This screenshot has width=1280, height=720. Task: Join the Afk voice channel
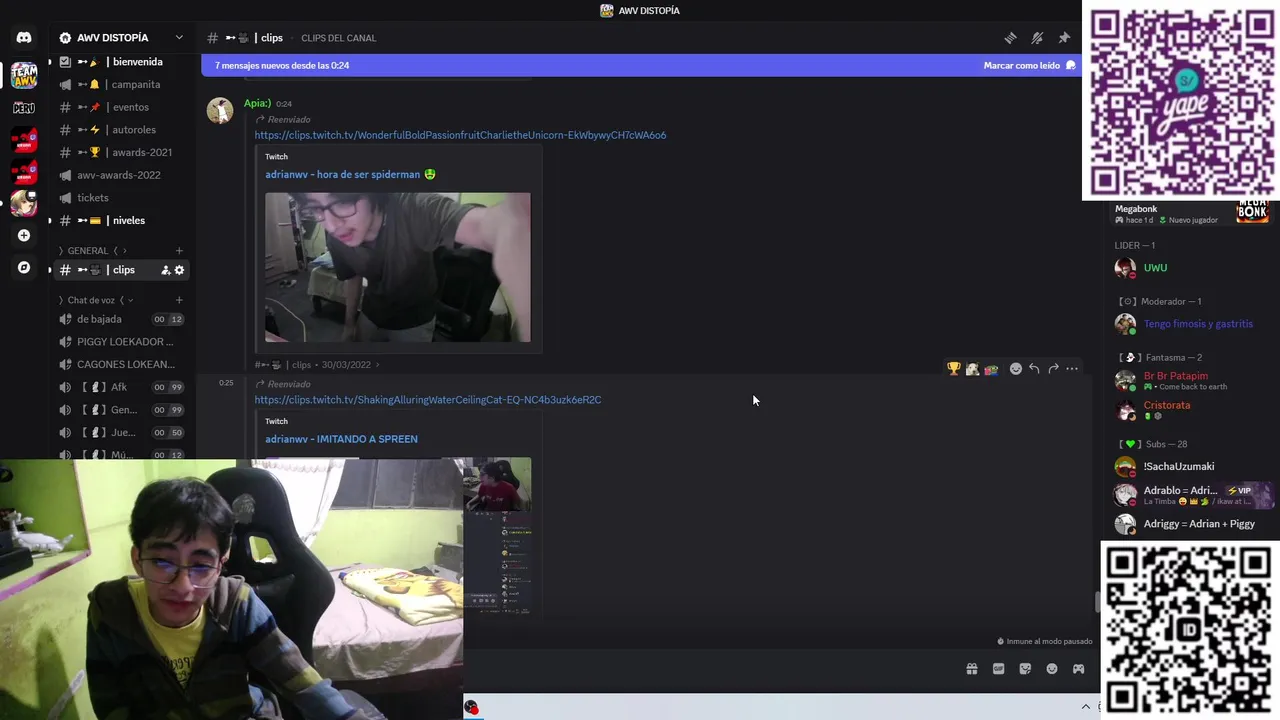[120, 388]
